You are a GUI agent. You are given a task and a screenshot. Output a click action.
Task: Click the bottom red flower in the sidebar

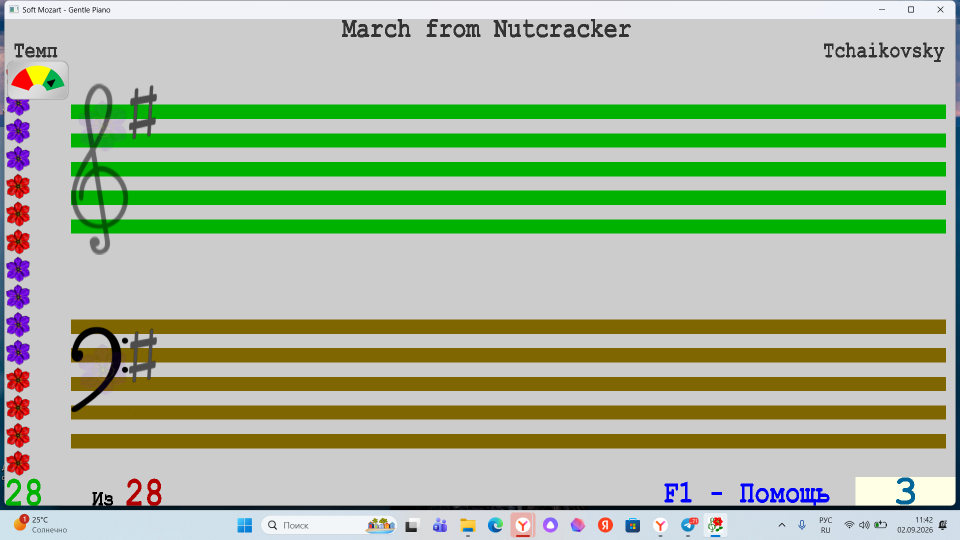pos(18,463)
